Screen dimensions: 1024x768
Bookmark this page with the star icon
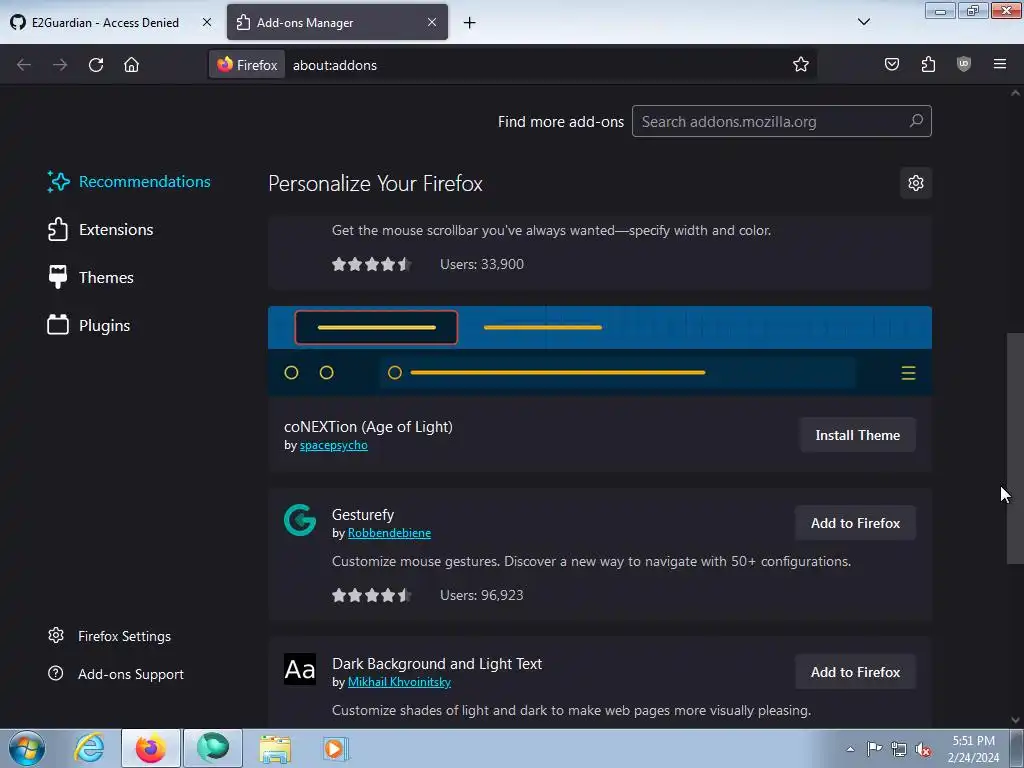[x=801, y=65]
